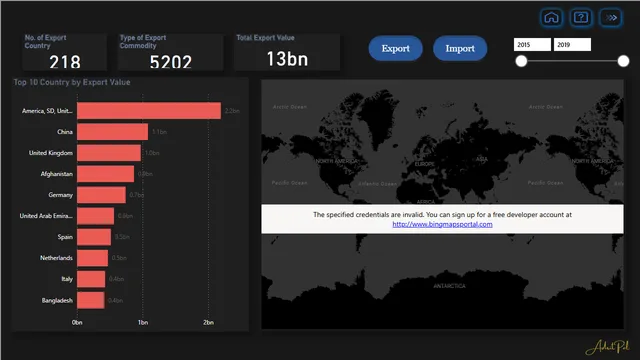
Task: Open the help question mark icon
Action: [581, 18]
